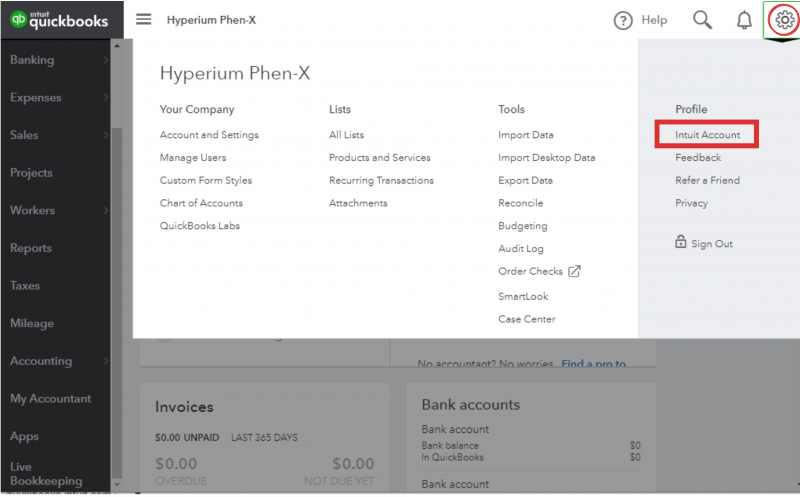Open Apps in the sidebar
Screen dimensions: 800x497
point(24,437)
